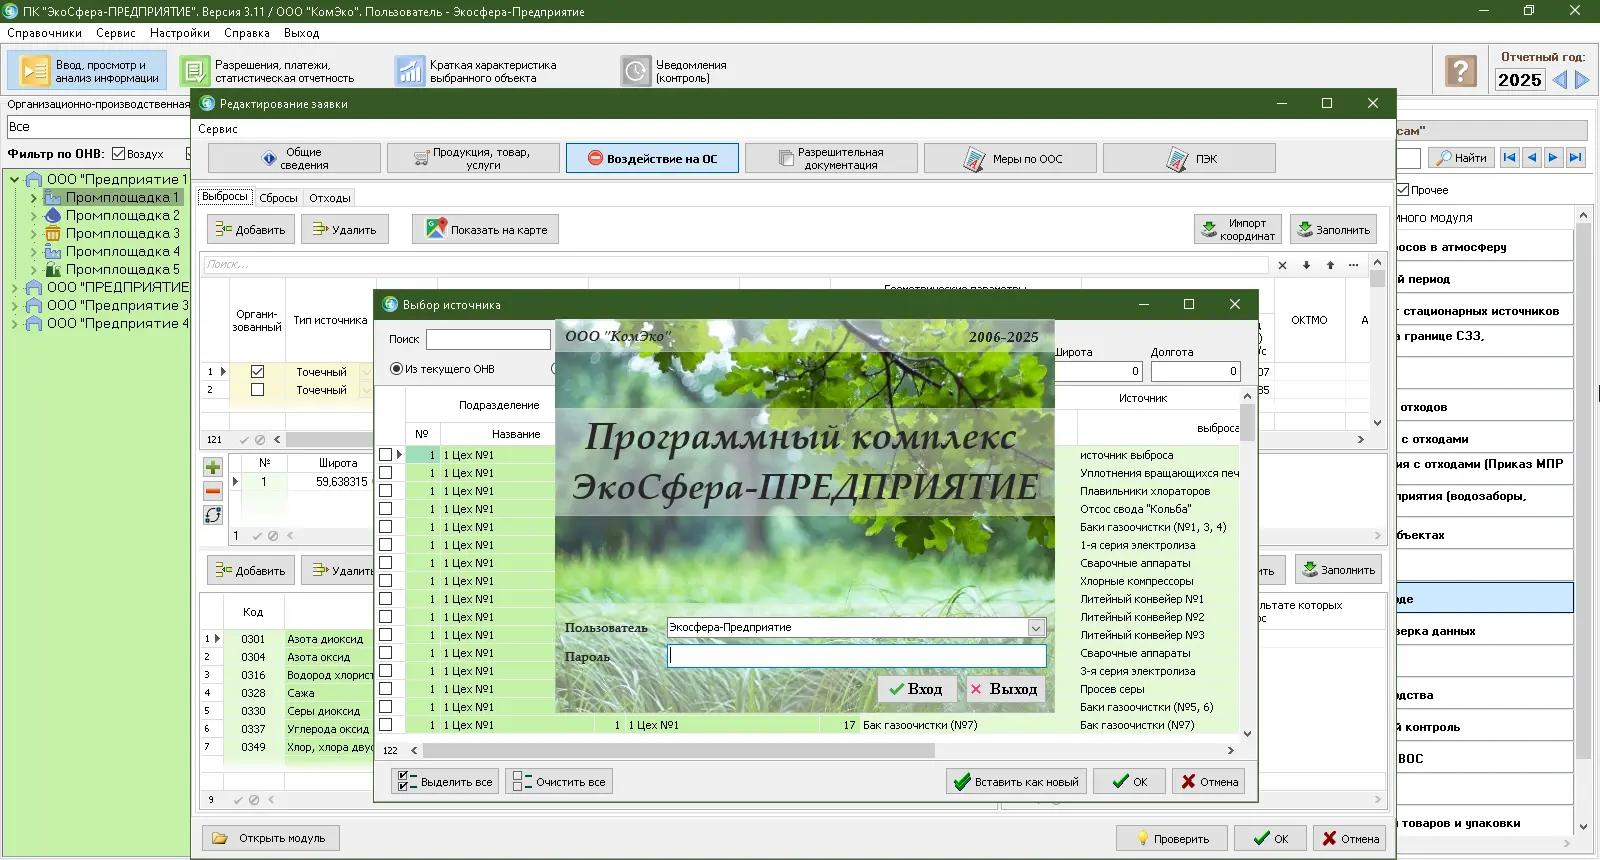This screenshot has height=860, width=1600.
Task: Click the Пароль password field
Action: pos(856,656)
